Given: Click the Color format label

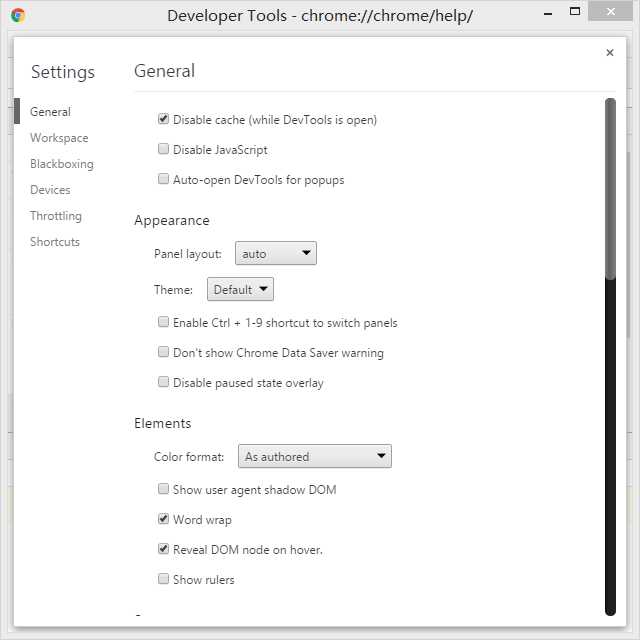Looking at the screenshot, I should pos(189,457).
